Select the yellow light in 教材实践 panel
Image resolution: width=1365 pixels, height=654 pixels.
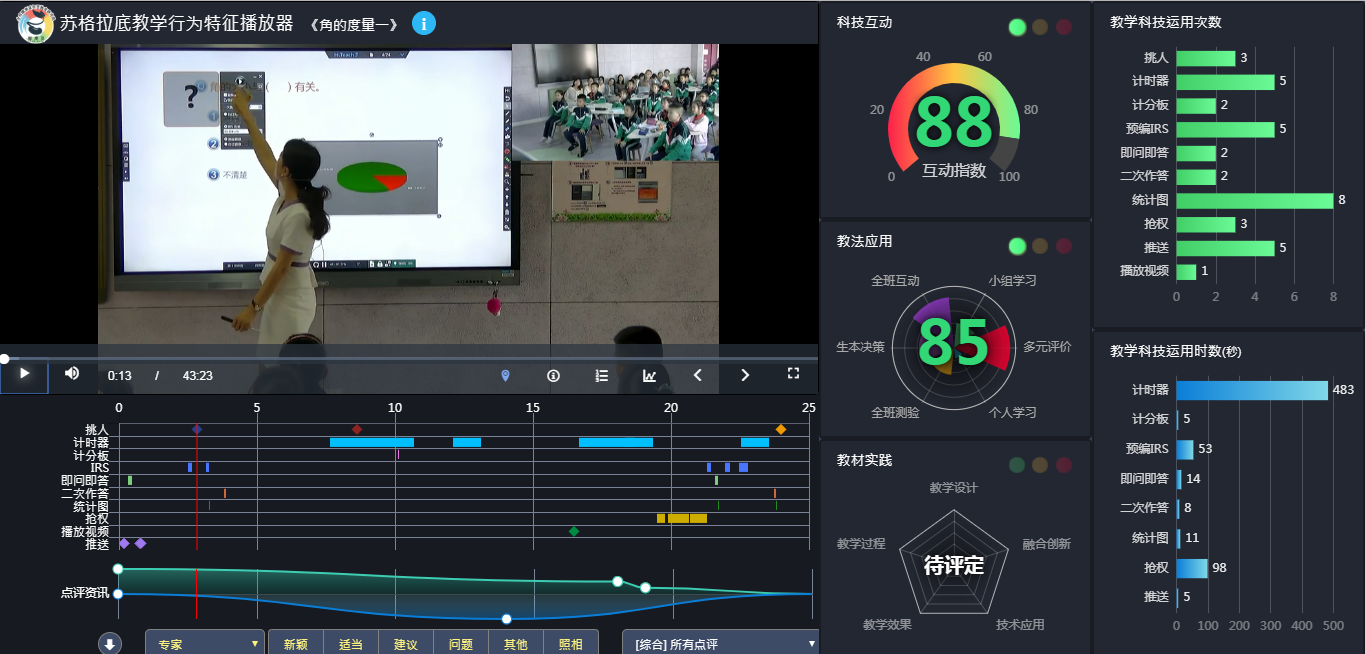[x=1040, y=465]
